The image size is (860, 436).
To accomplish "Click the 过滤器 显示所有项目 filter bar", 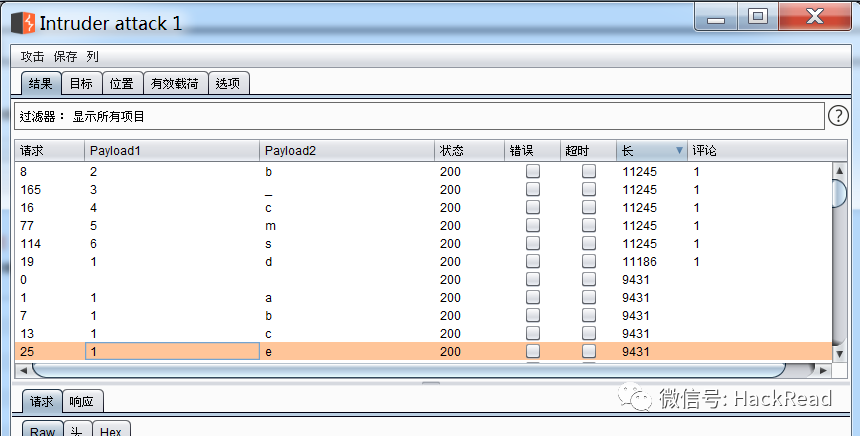I will click(x=419, y=116).
